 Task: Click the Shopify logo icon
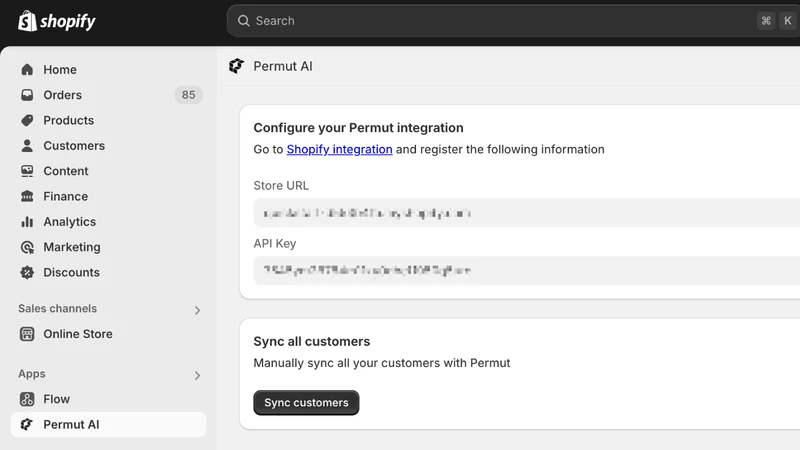[27, 21]
